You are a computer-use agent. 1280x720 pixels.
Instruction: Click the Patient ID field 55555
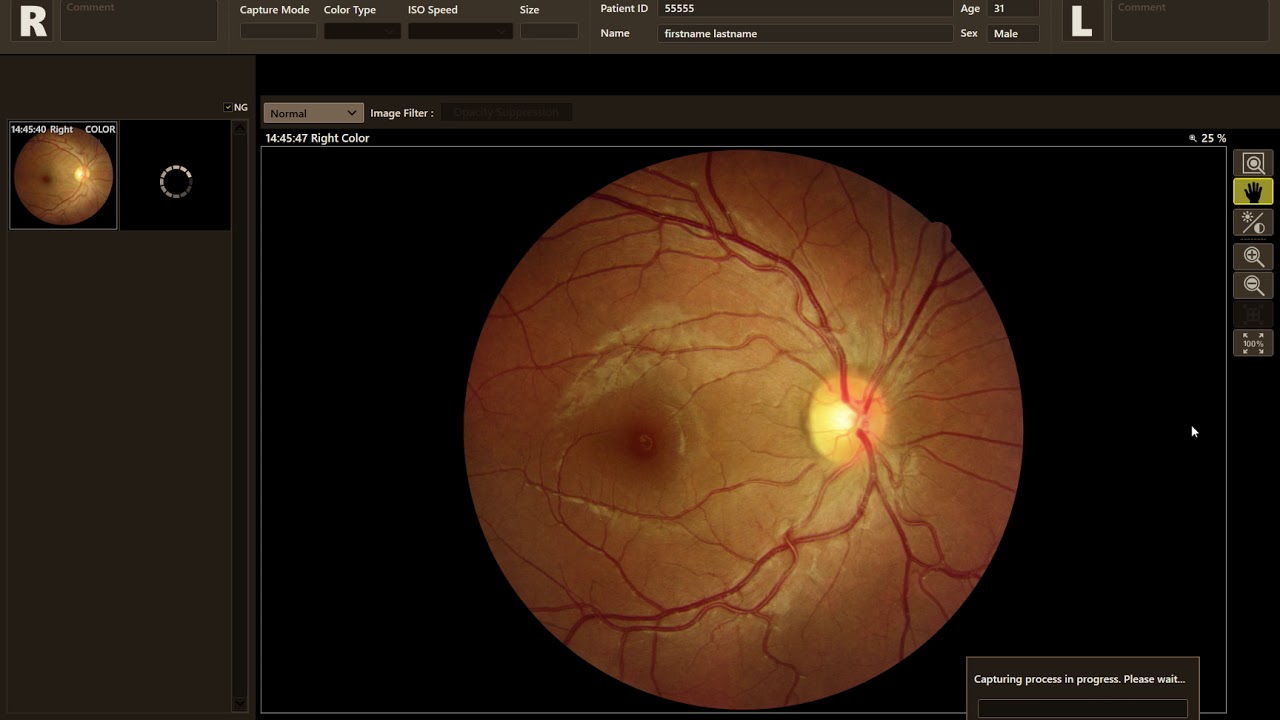[x=807, y=9]
